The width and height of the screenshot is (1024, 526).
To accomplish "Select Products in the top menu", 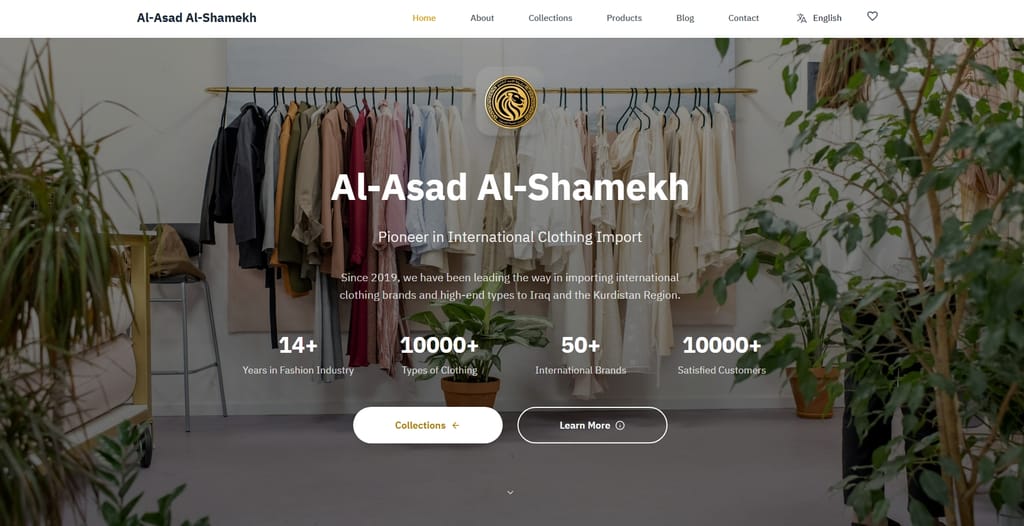I will 624,18.
